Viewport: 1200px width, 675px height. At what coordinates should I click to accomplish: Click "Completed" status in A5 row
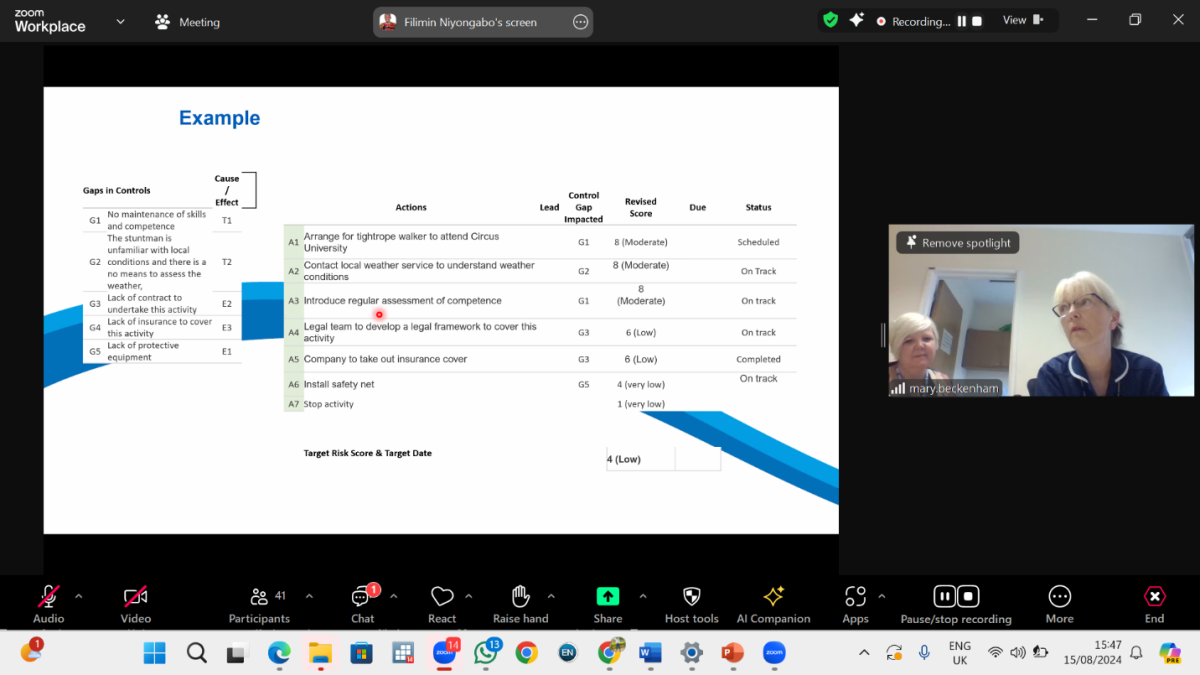(x=758, y=359)
